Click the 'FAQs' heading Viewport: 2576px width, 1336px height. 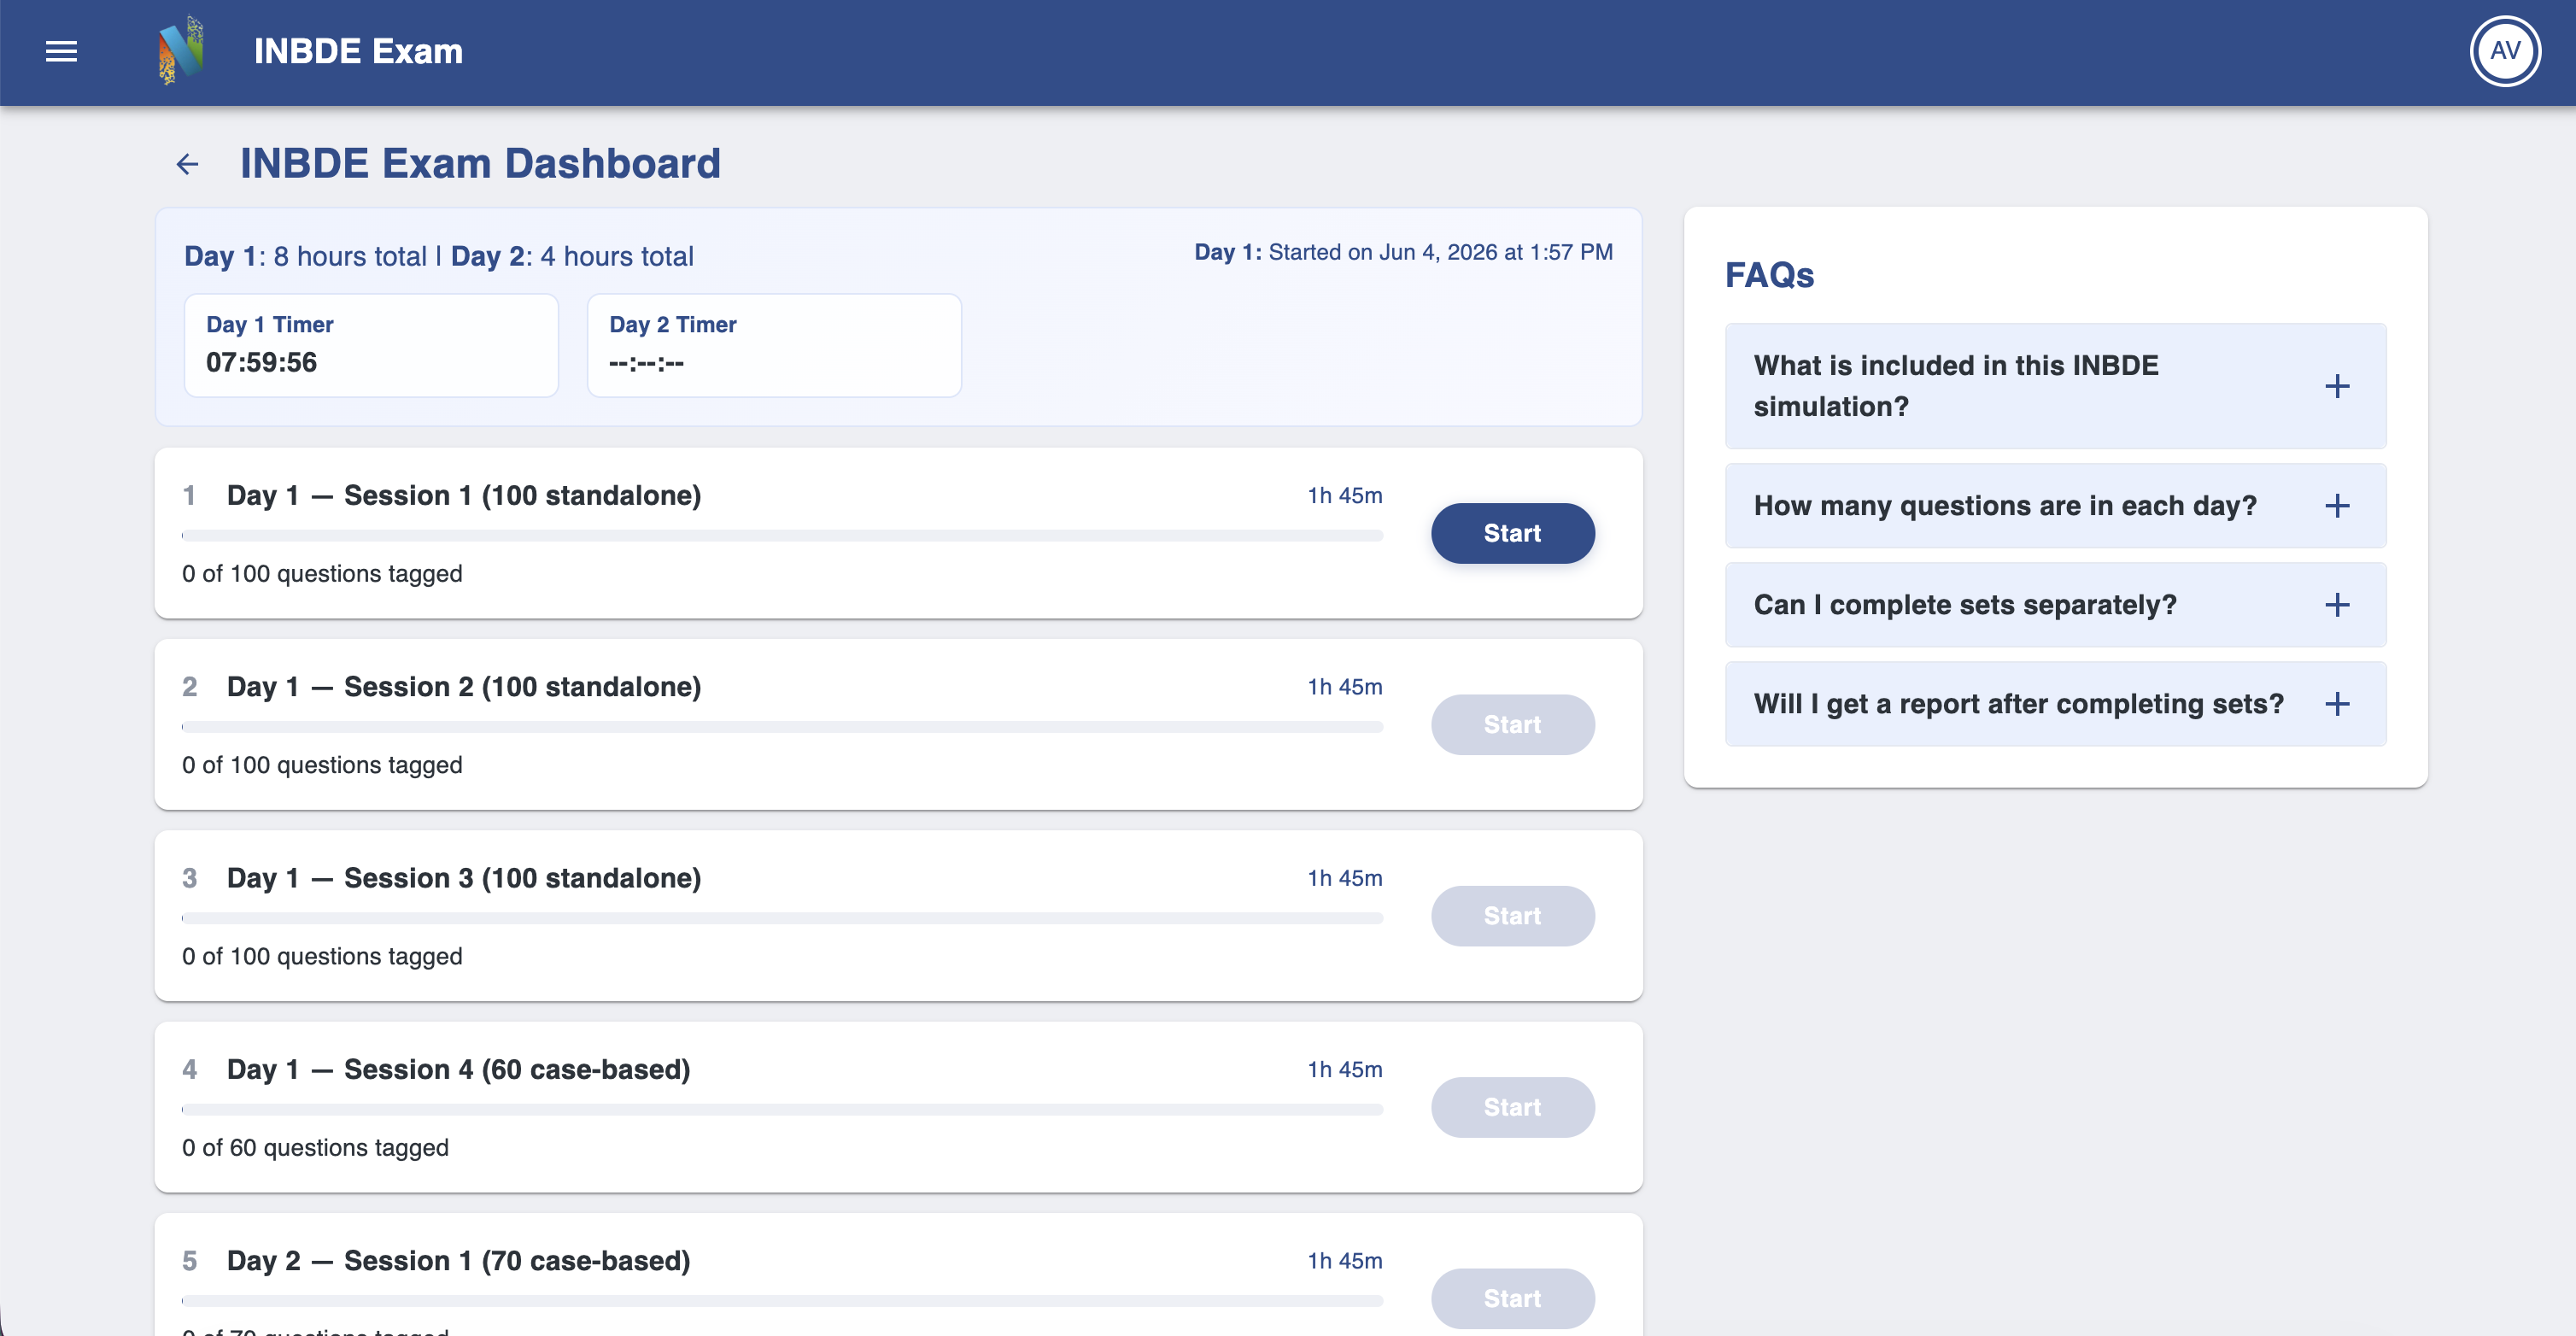click(x=1769, y=275)
